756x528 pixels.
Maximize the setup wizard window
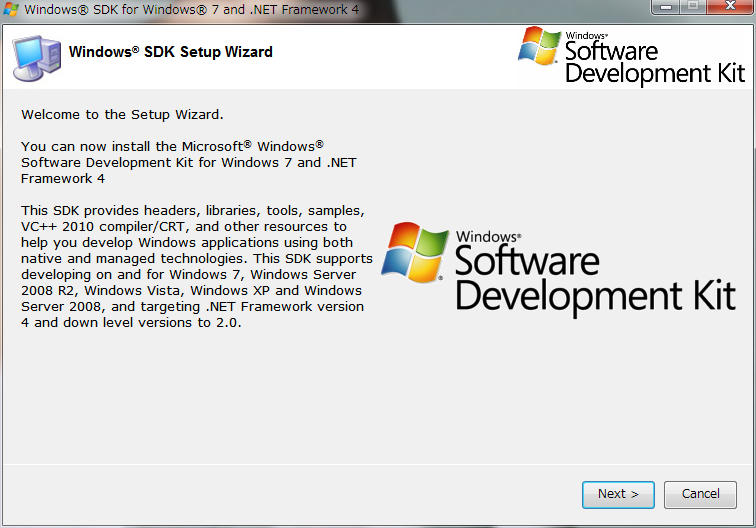693,7
